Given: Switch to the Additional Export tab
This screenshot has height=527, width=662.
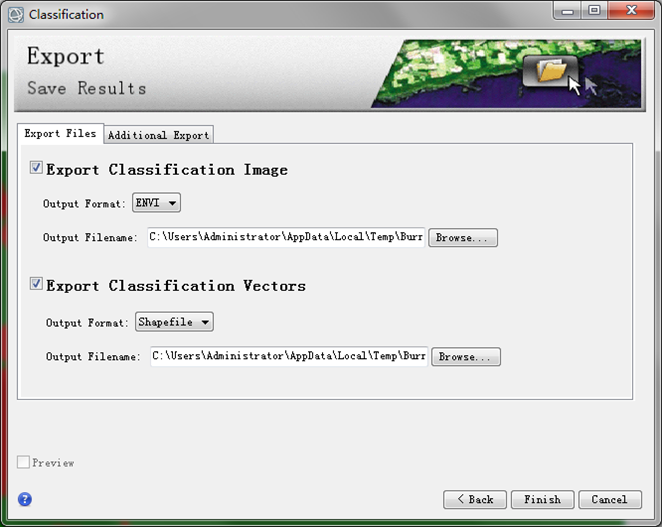Looking at the screenshot, I should click(x=159, y=135).
